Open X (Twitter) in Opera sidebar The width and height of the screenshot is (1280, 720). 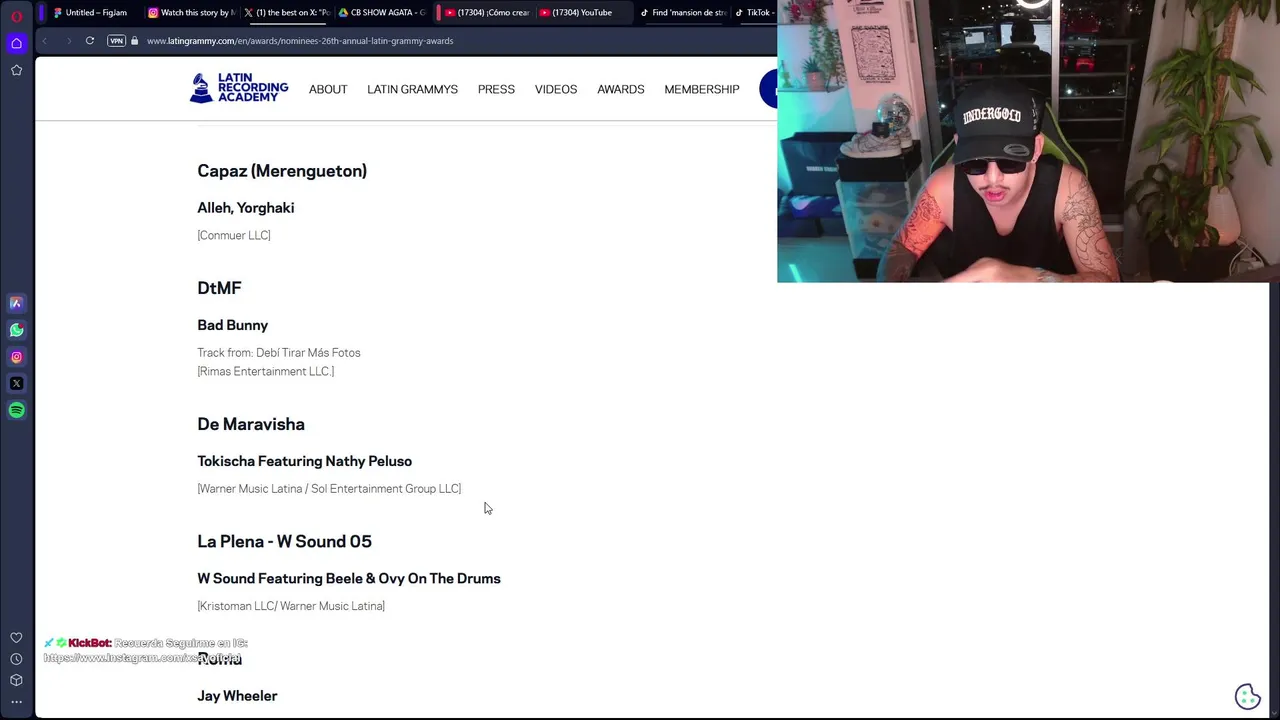pos(16,383)
